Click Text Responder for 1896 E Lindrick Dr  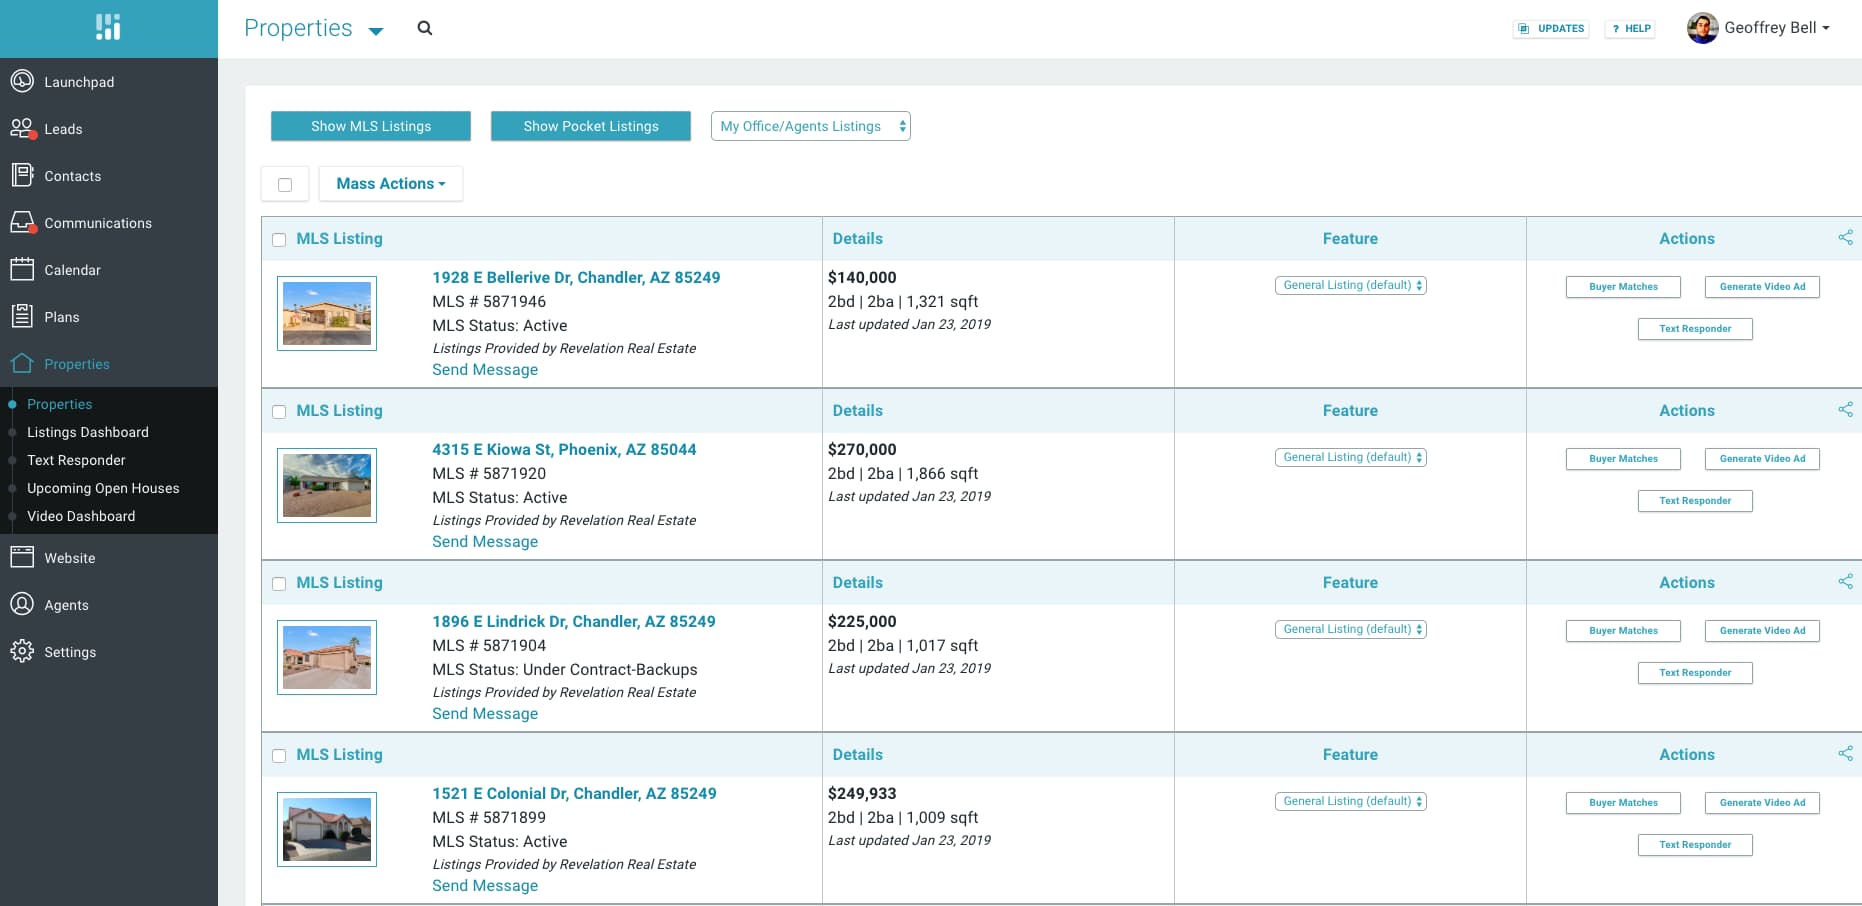pyautogui.click(x=1695, y=673)
